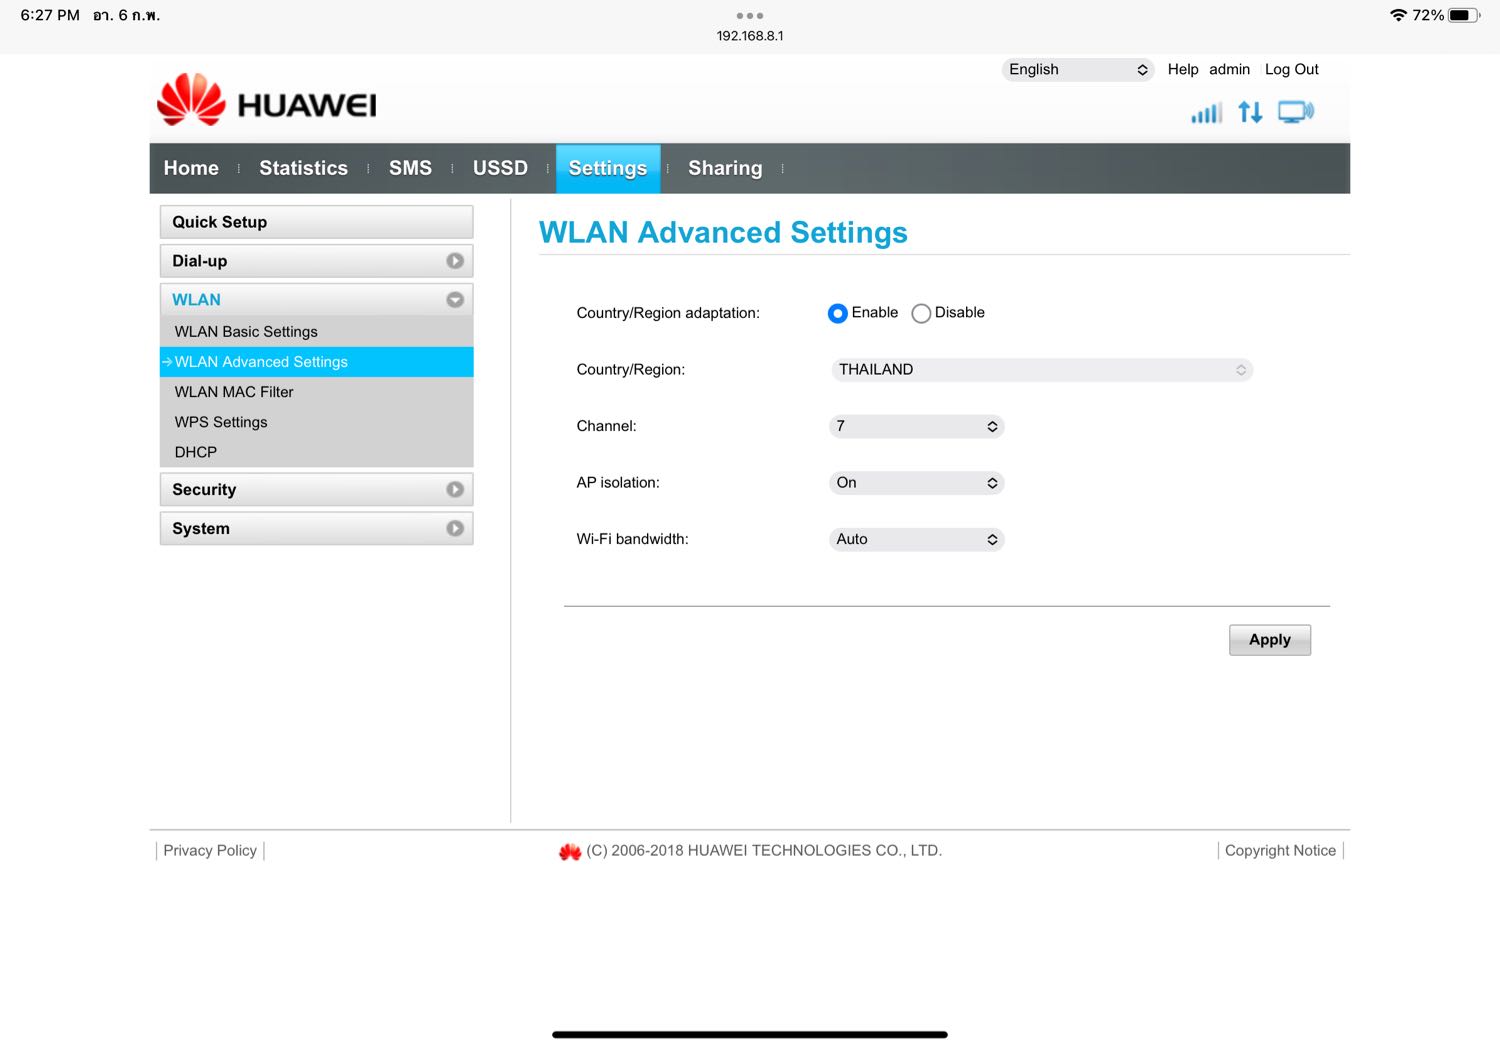Open the Privacy Policy link
This screenshot has height=1048, width=1500.
click(x=210, y=851)
